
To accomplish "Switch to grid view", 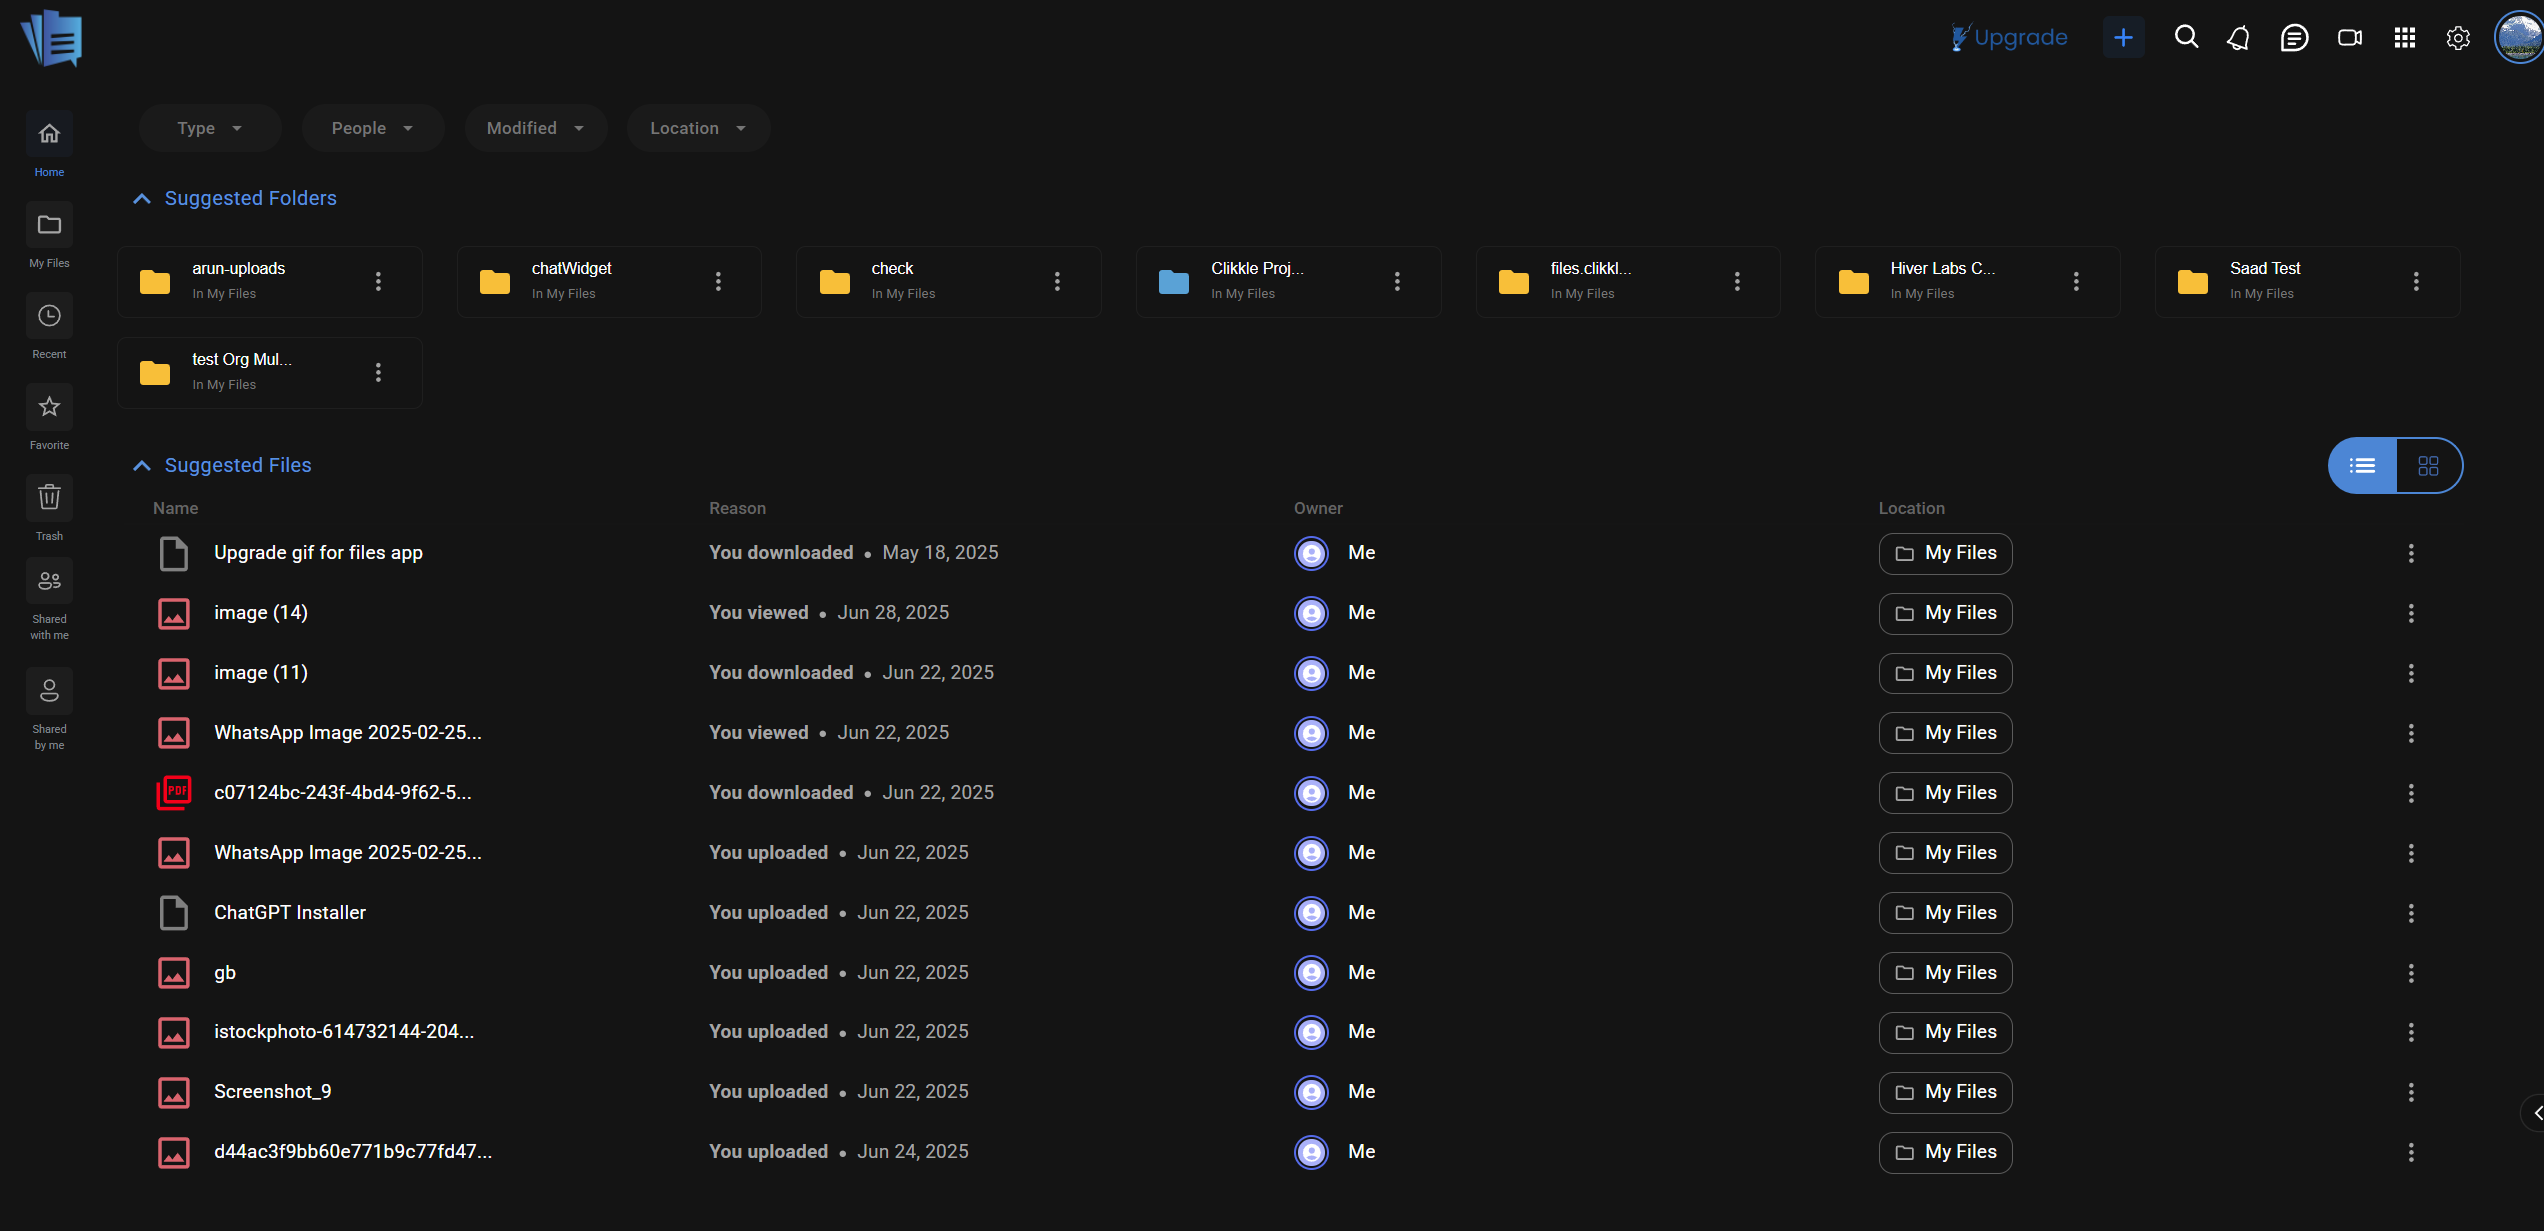I will click(2428, 466).
